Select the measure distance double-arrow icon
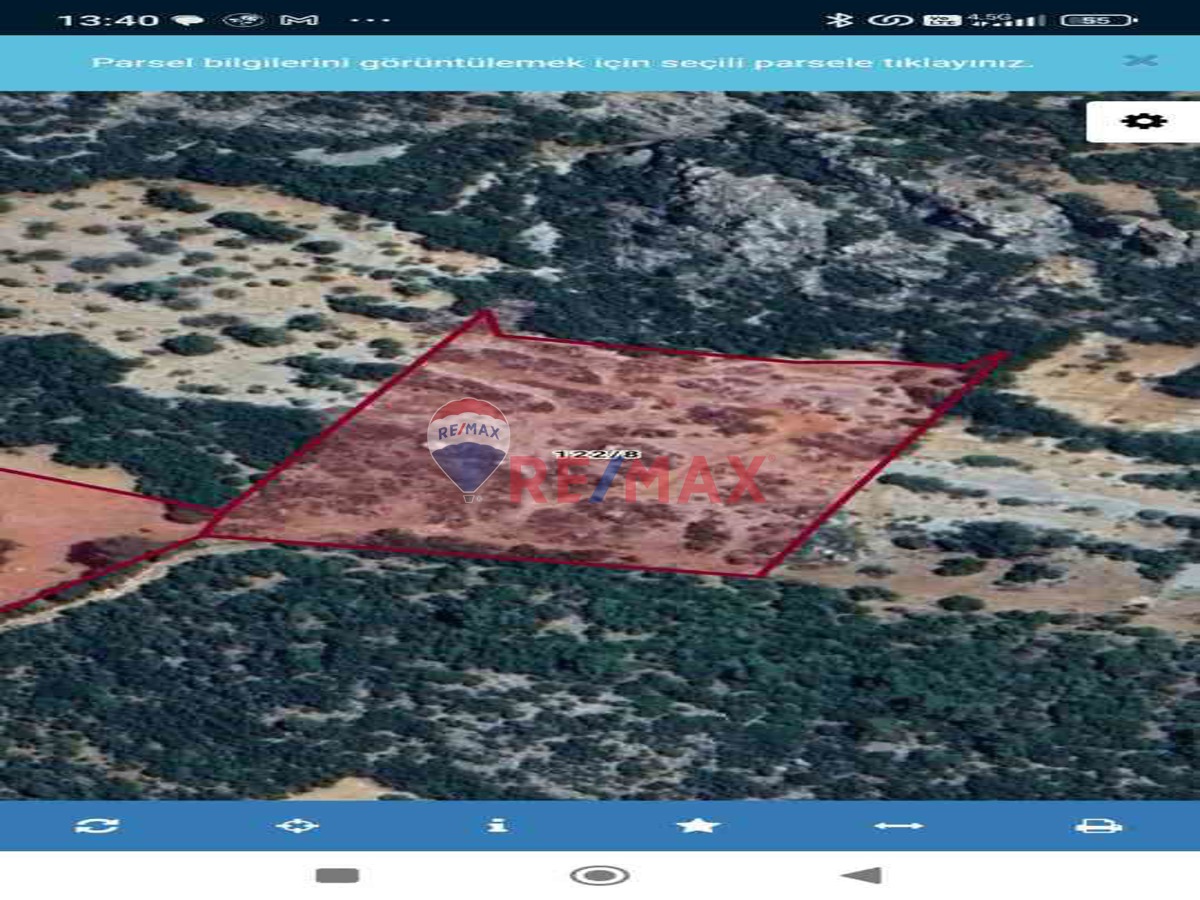This screenshot has height=900, width=1200. coord(898,825)
